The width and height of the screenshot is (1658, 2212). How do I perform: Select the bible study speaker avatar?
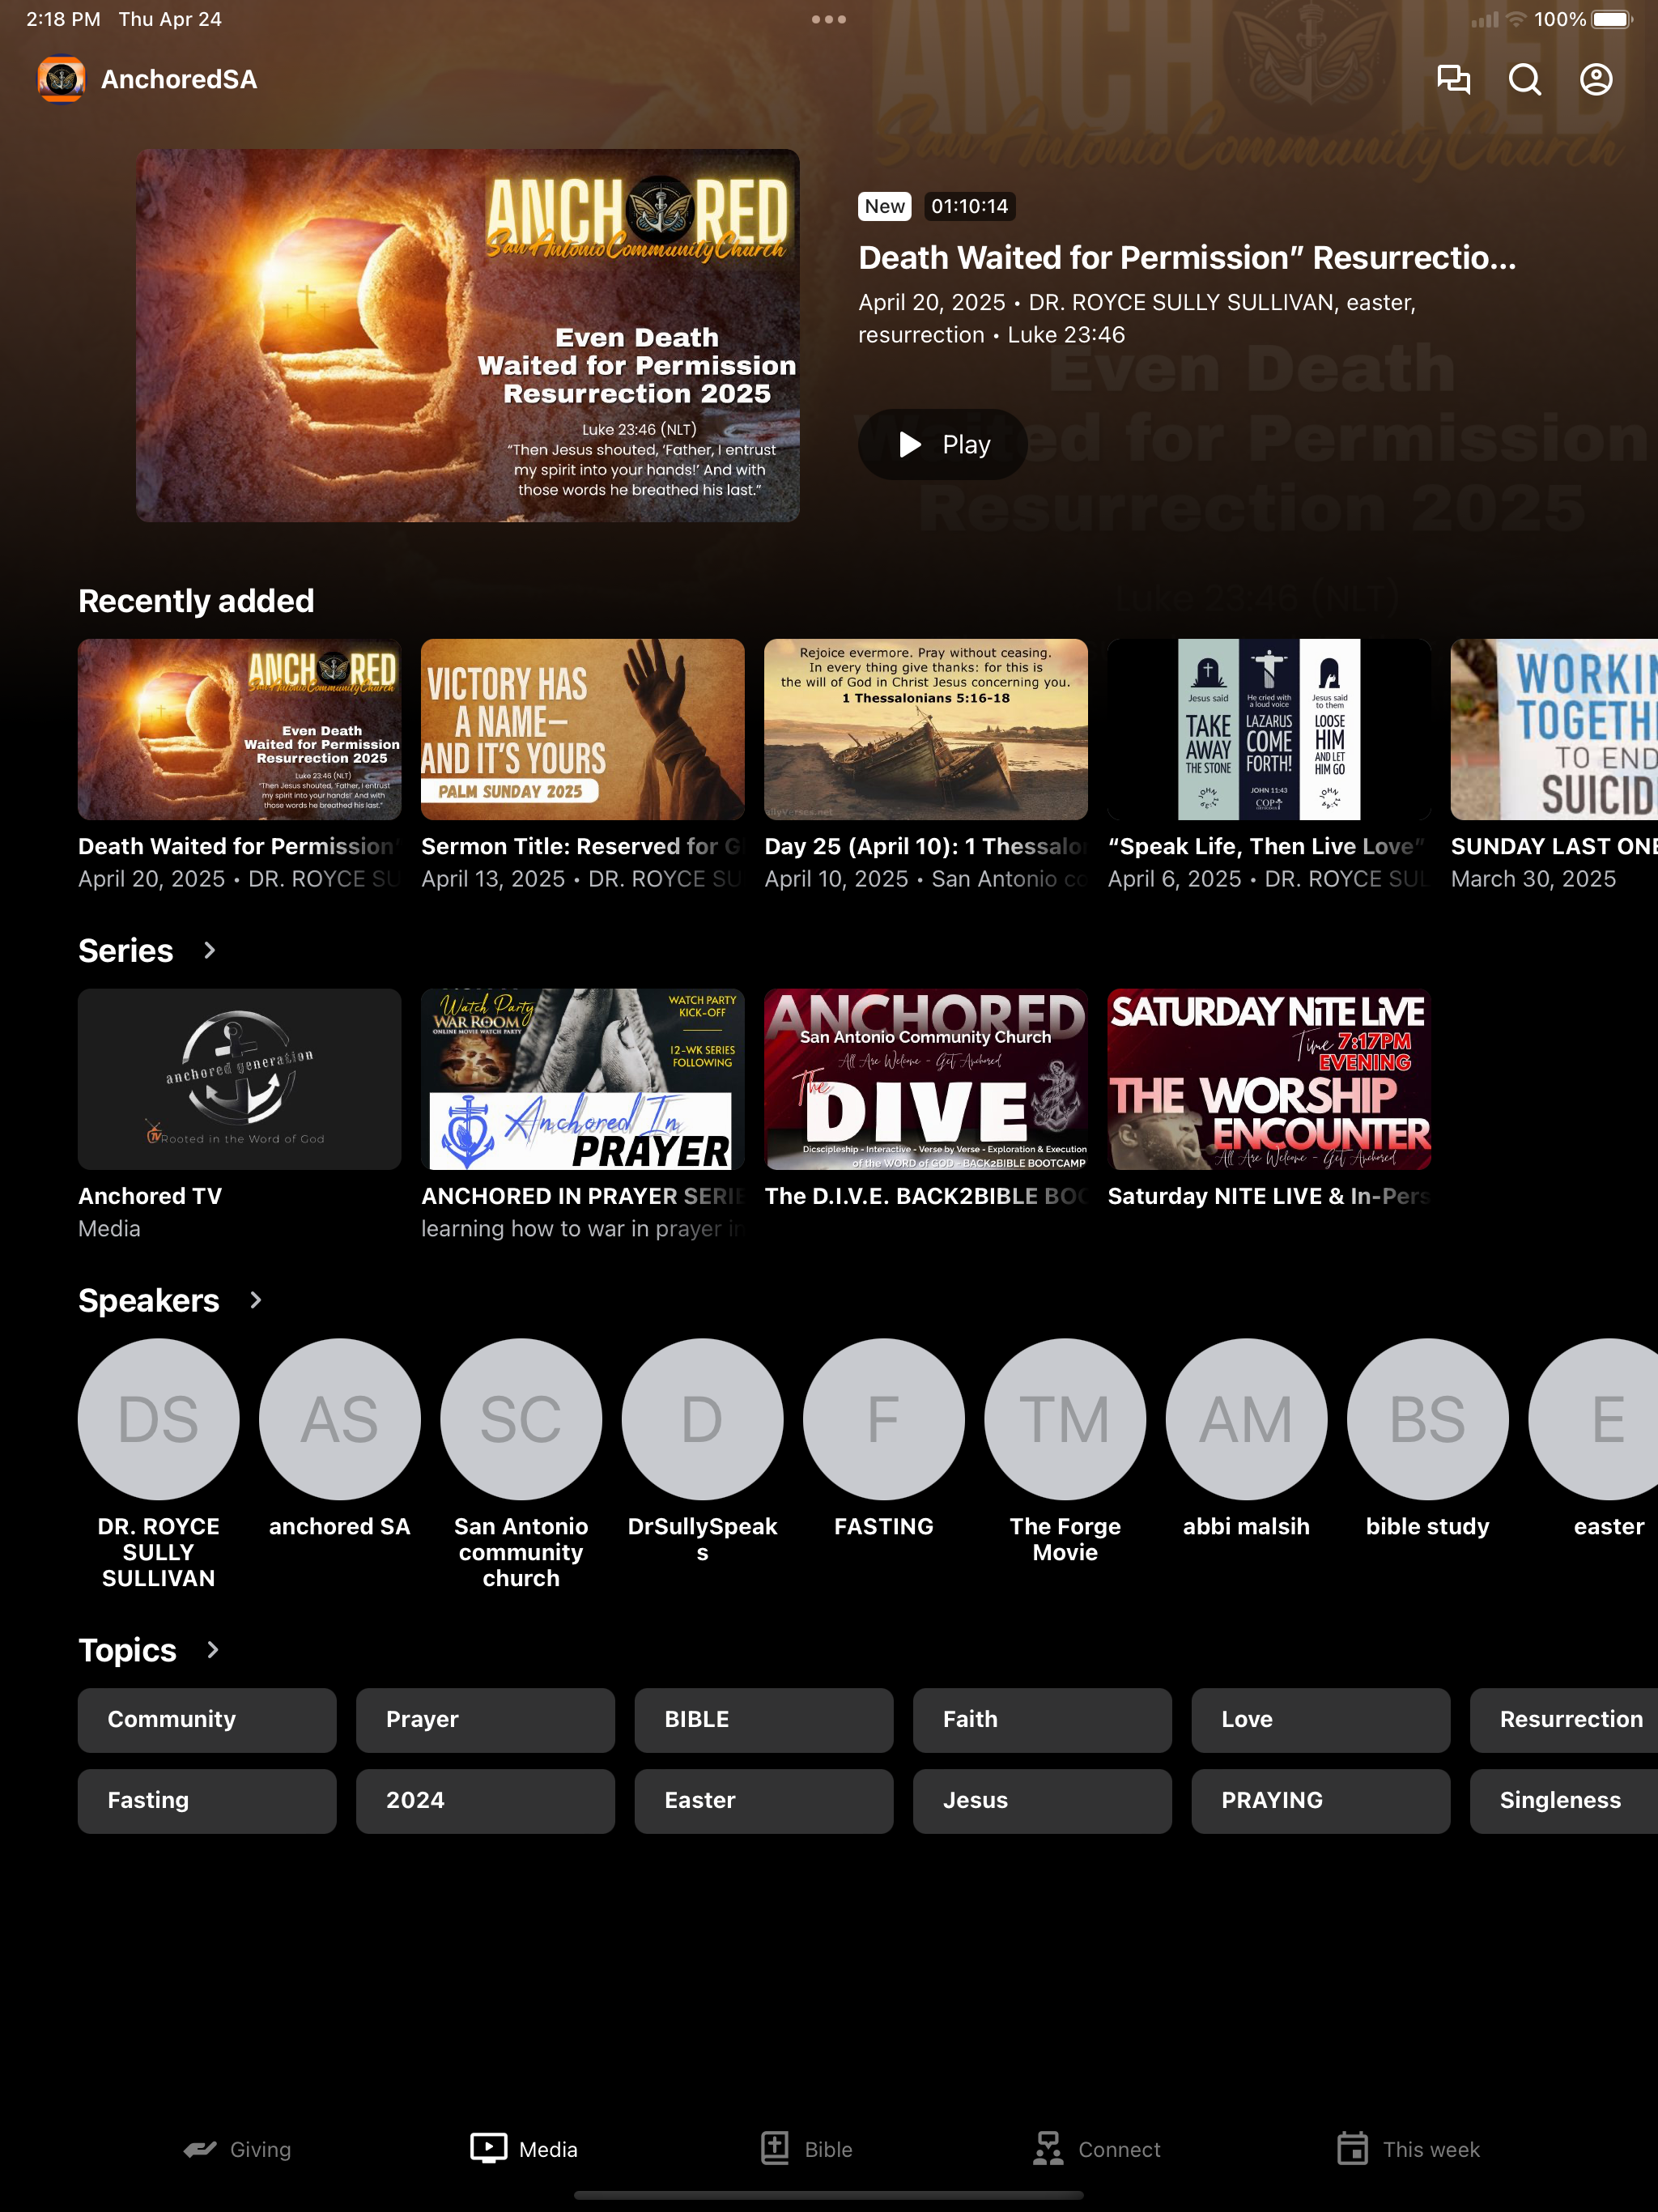click(x=1428, y=1419)
